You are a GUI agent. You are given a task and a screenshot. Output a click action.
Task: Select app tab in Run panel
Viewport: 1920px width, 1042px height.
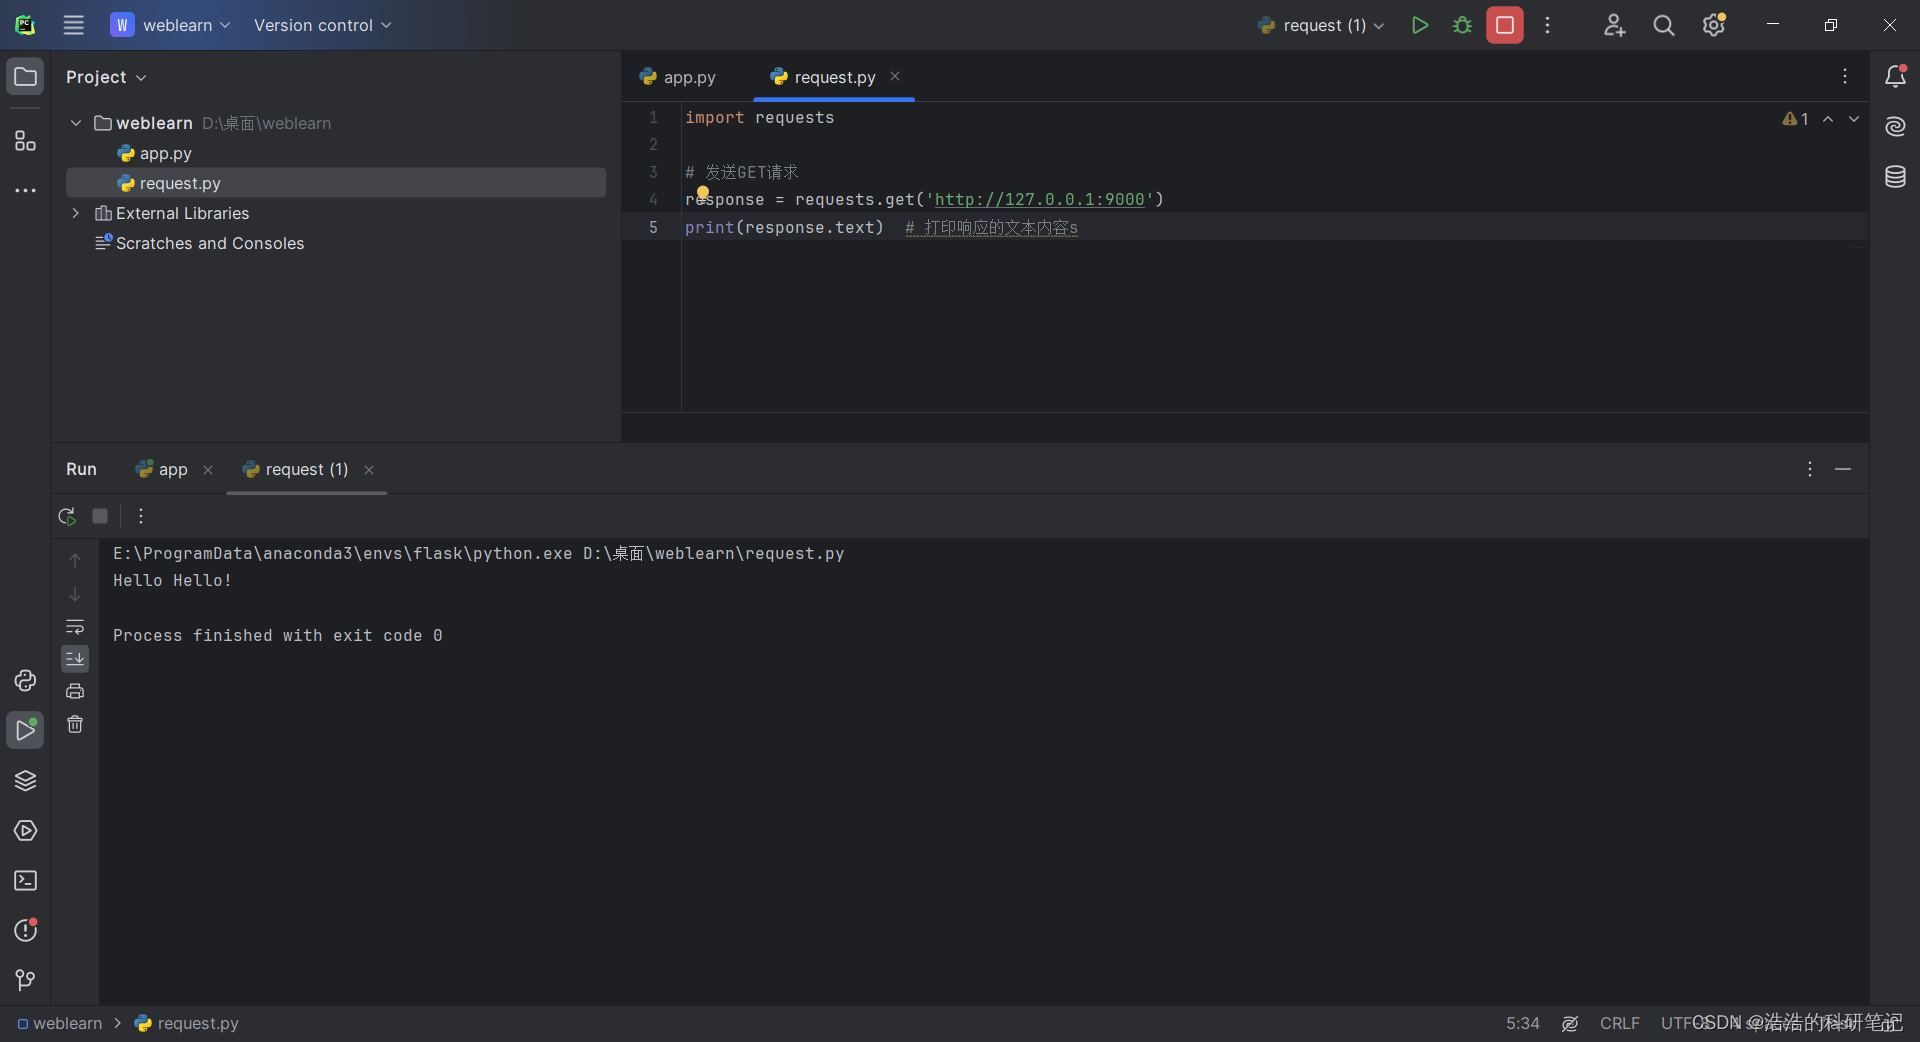point(162,469)
